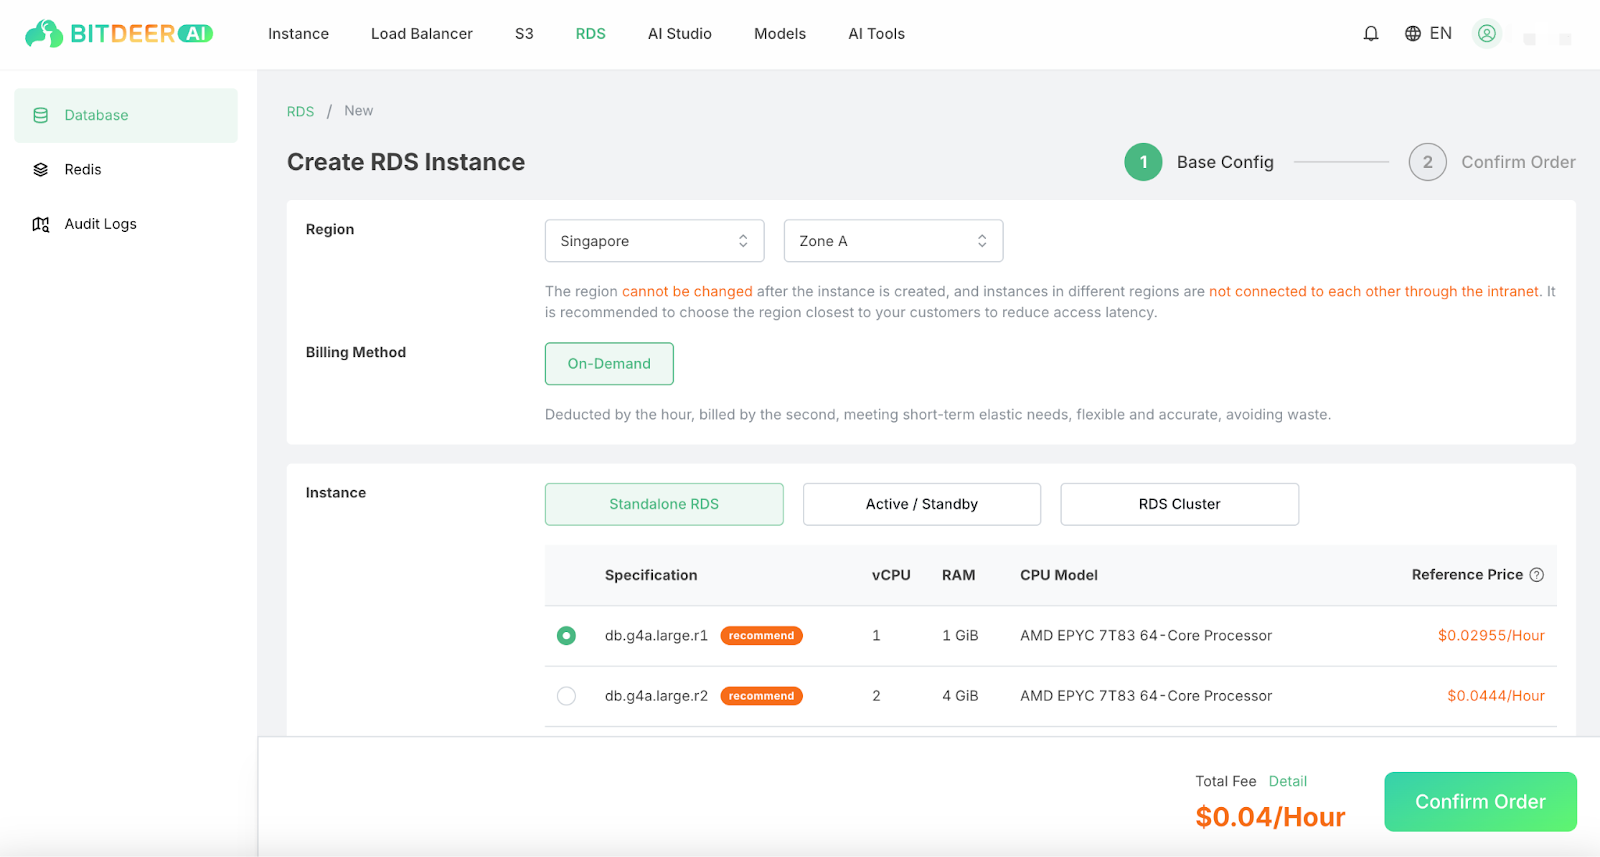Select the db.g4a.large.r1 radio button

point(566,636)
